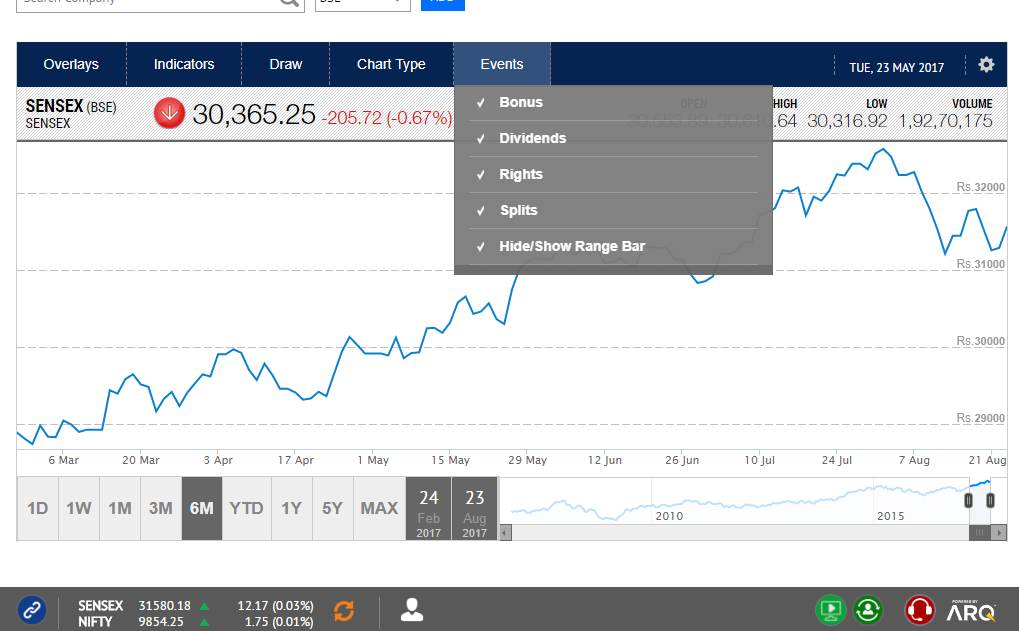The width and height of the screenshot is (1019, 631).
Task: Expand the Indicators dropdown
Action: 184,64
